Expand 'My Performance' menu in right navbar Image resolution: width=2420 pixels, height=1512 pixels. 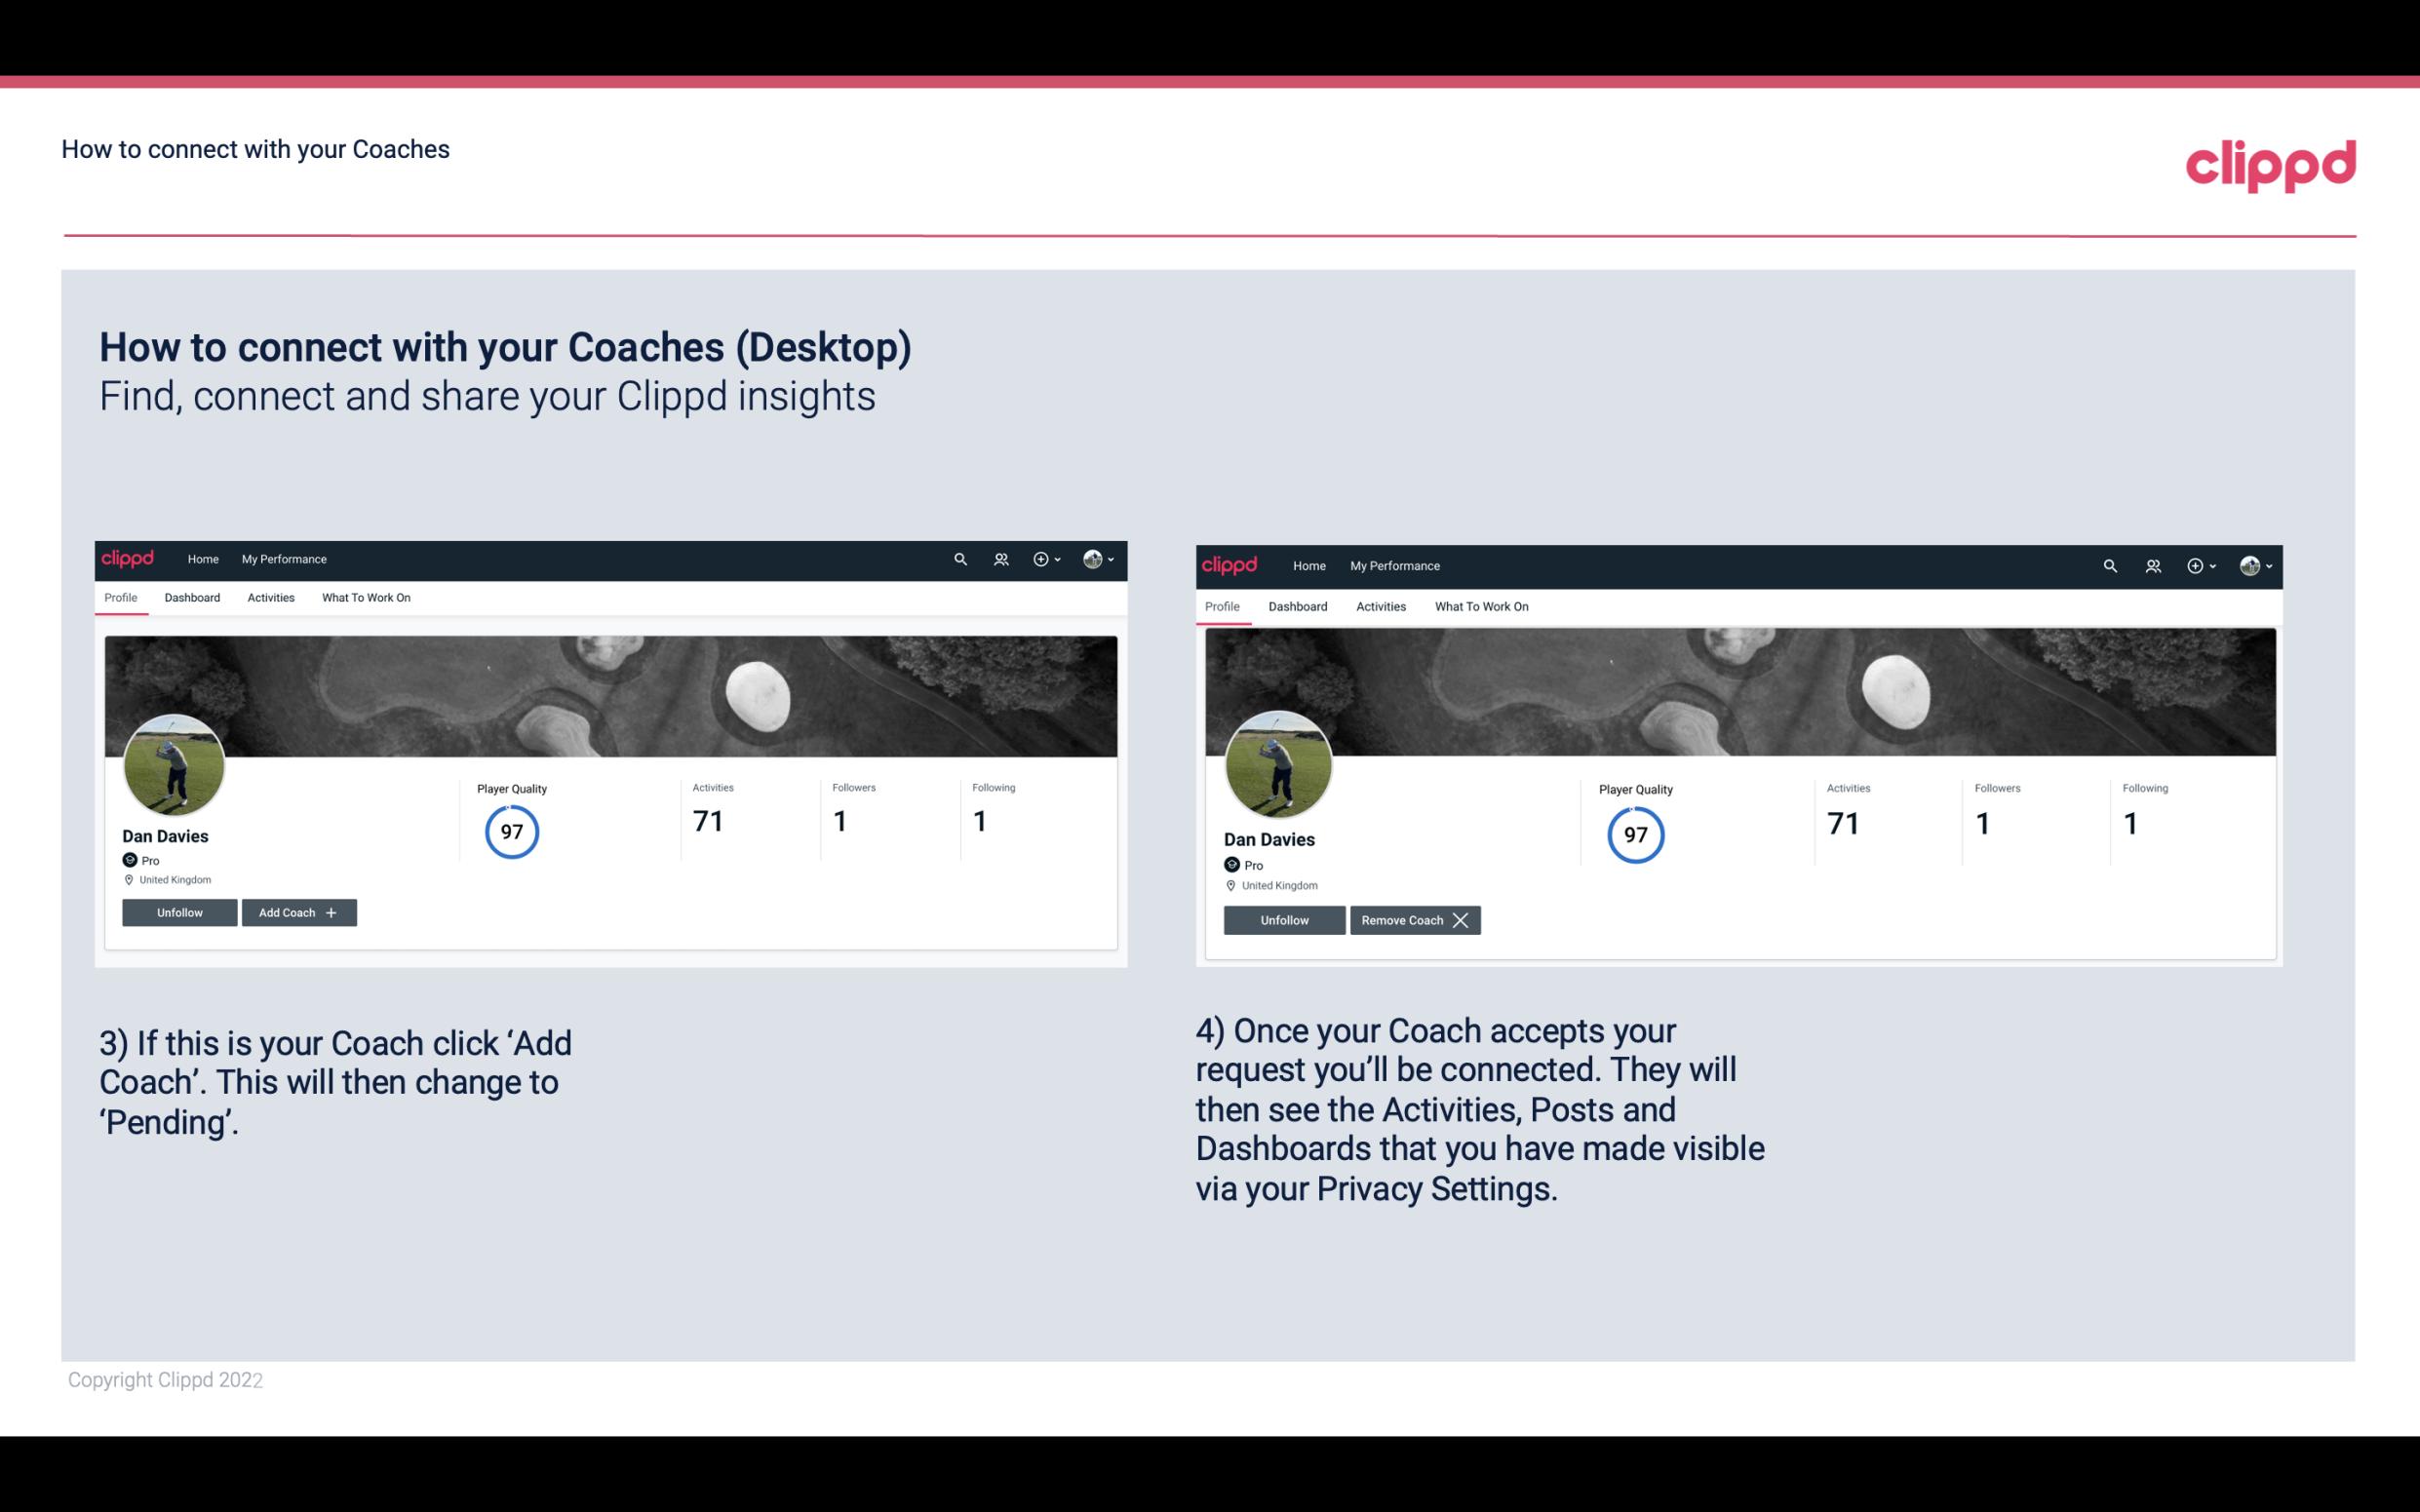[1394, 564]
